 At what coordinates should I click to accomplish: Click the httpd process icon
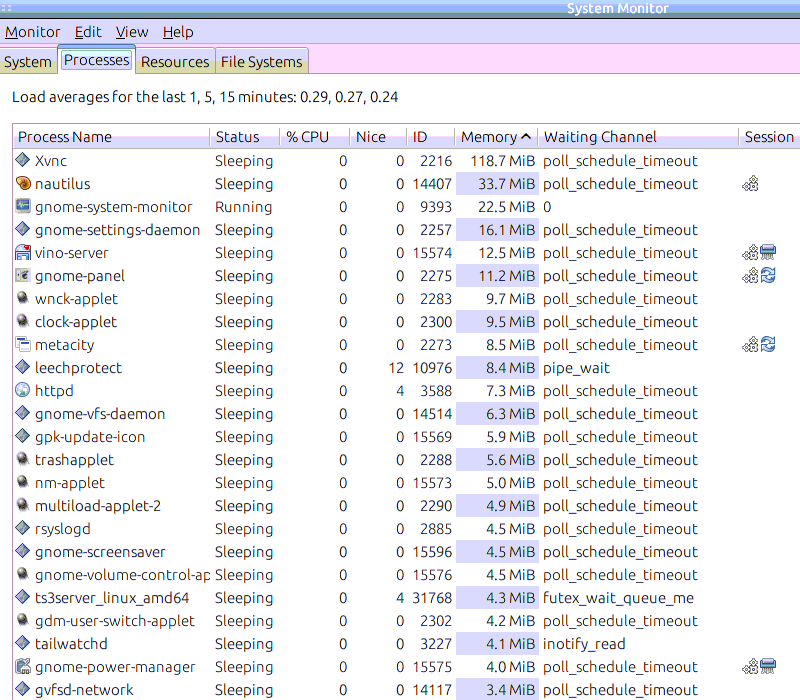[x=24, y=391]
